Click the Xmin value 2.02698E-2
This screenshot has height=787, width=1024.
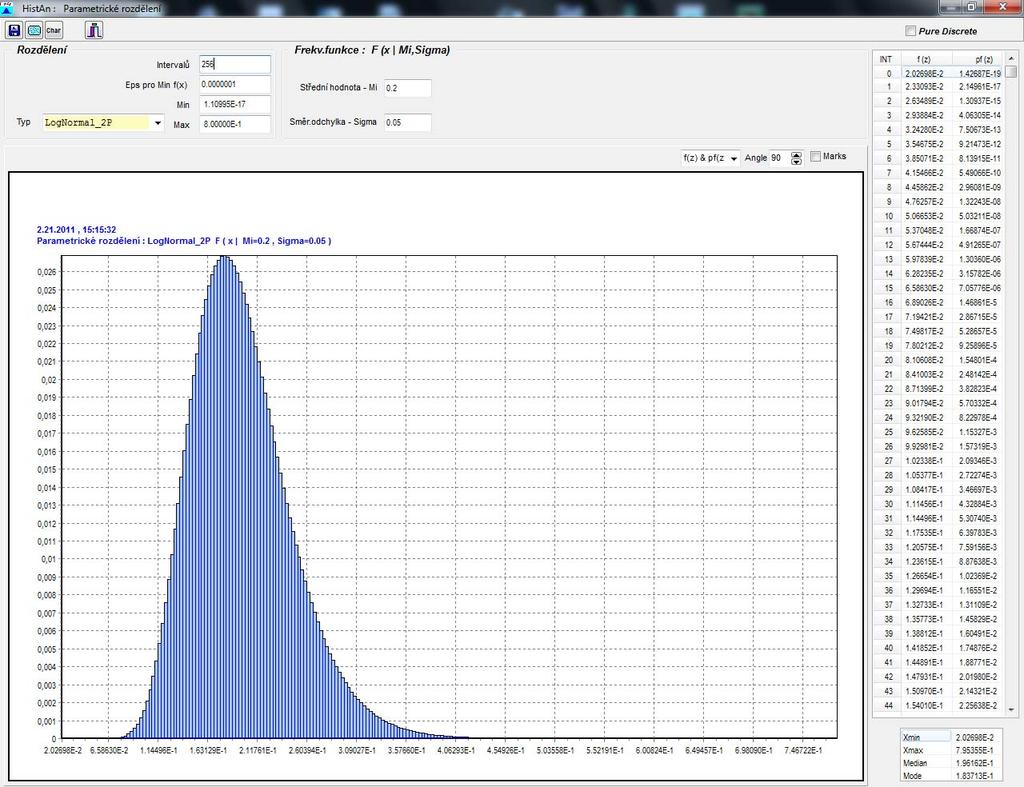(974, 737)
